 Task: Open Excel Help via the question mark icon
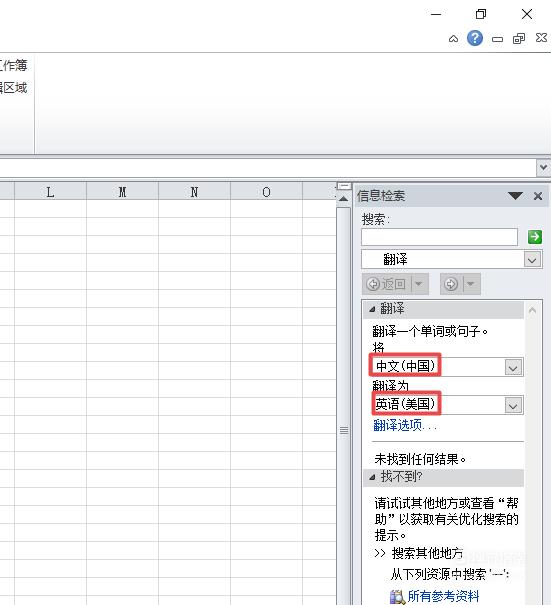[x=475, y=38]
